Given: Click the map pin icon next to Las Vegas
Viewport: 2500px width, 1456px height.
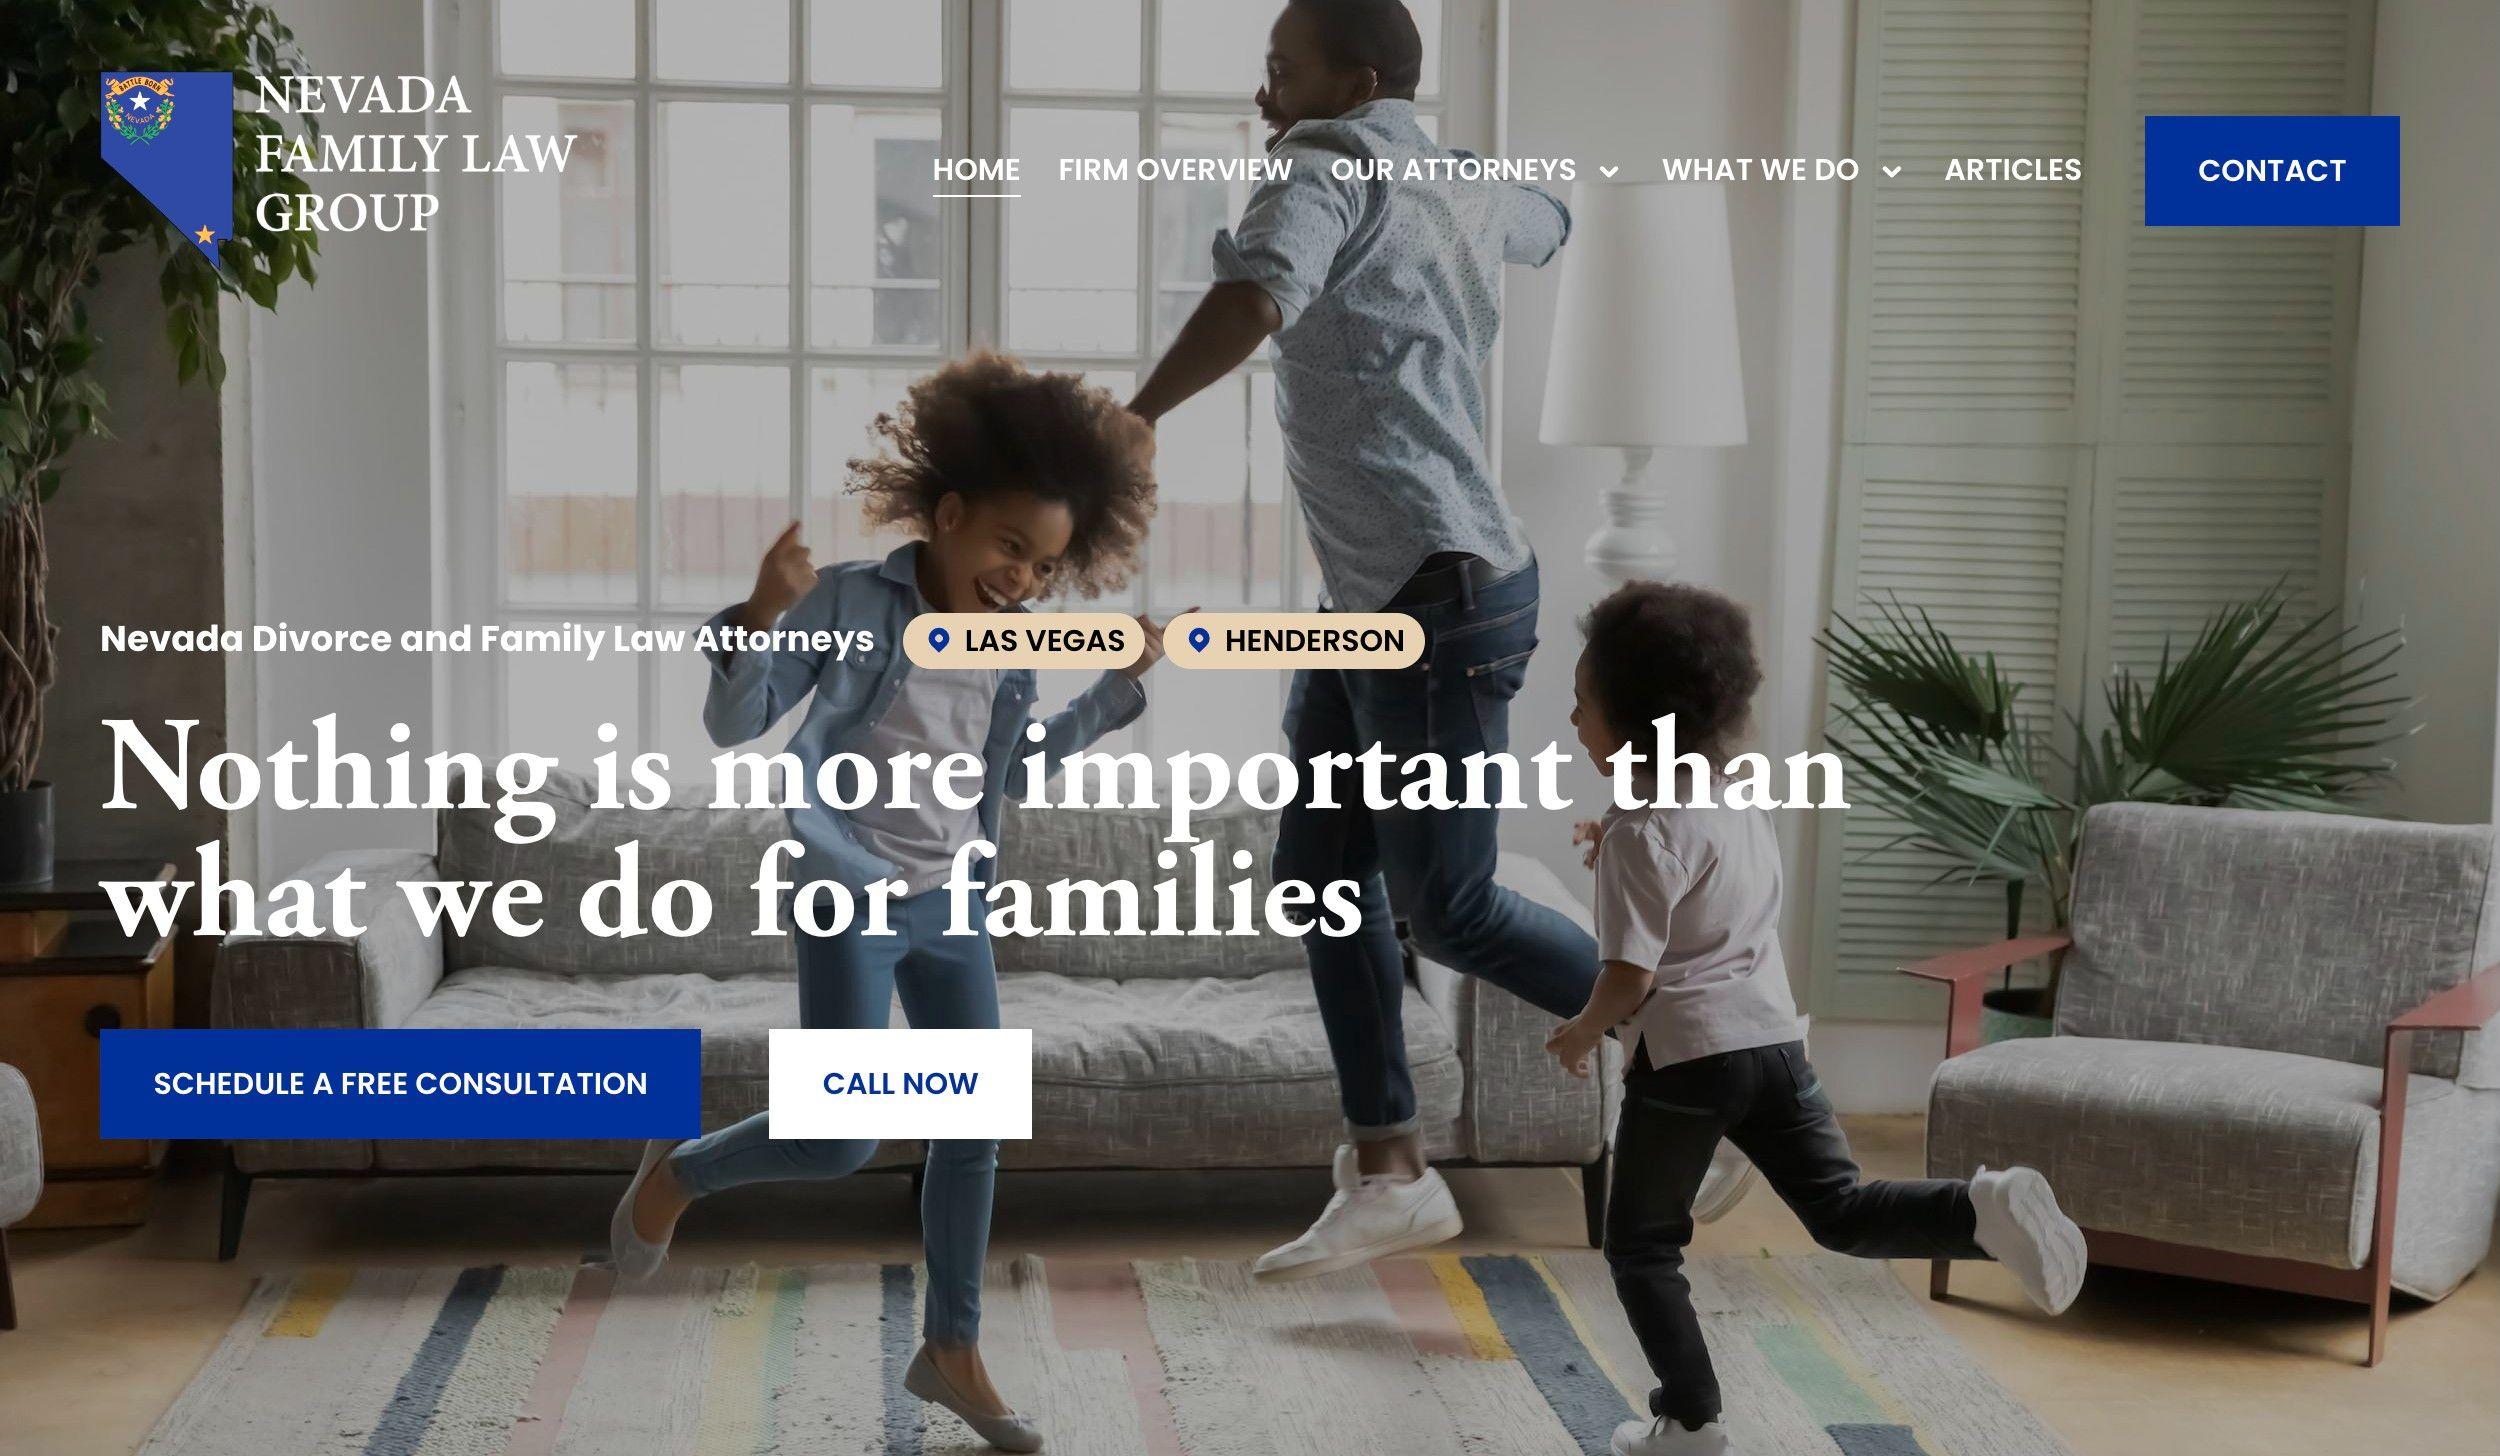Looking at the screenshot, I should click(939, 640).
